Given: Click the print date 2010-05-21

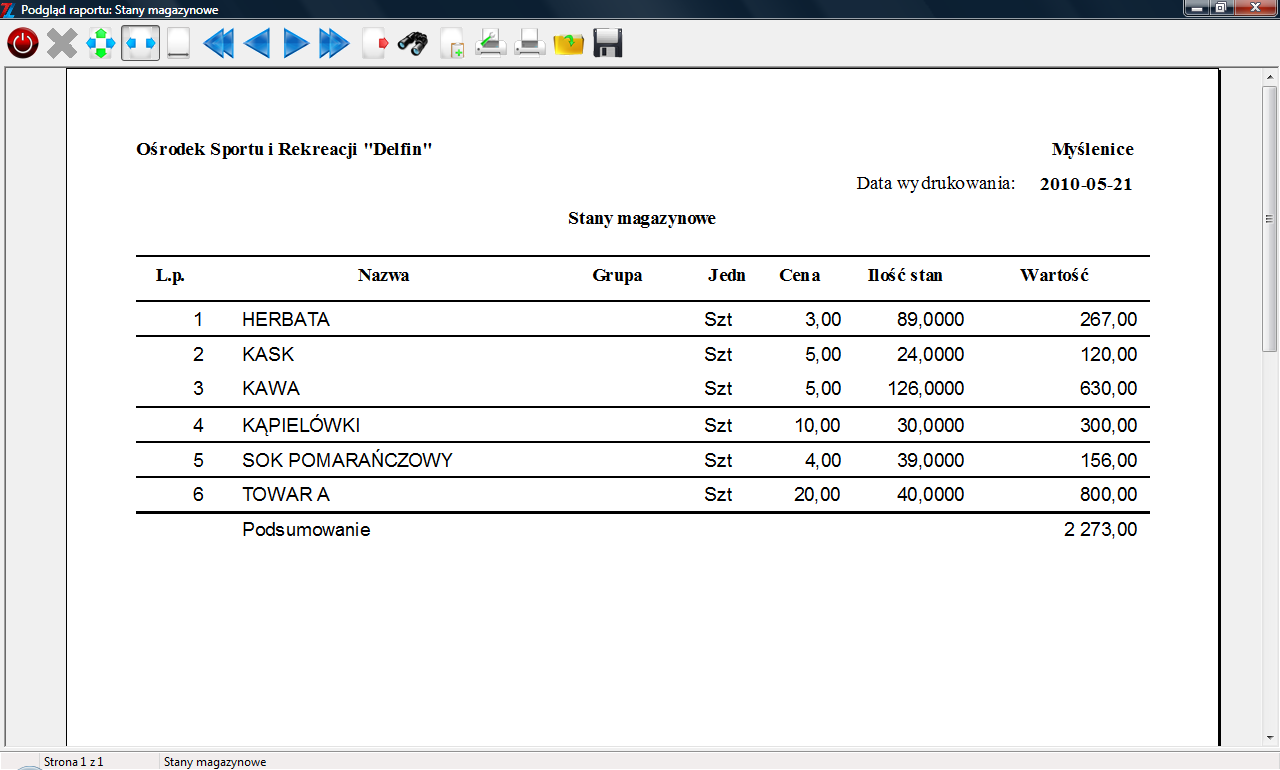Looking at the screenshot, I should [x=1086, y=184].
